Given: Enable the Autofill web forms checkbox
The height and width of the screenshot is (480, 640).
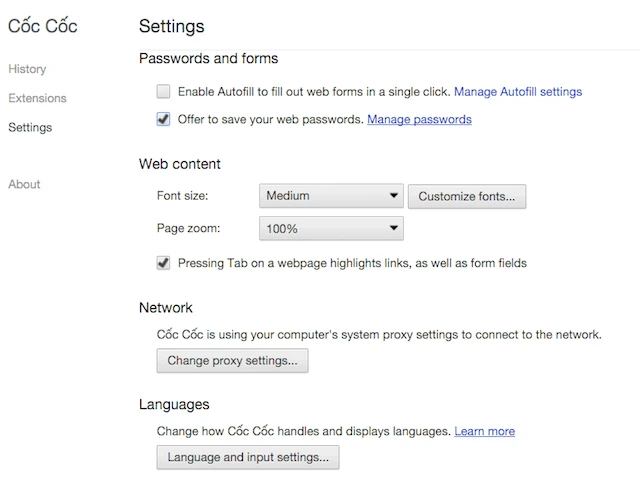Looking at the screenshot, I should coord(164,92).
